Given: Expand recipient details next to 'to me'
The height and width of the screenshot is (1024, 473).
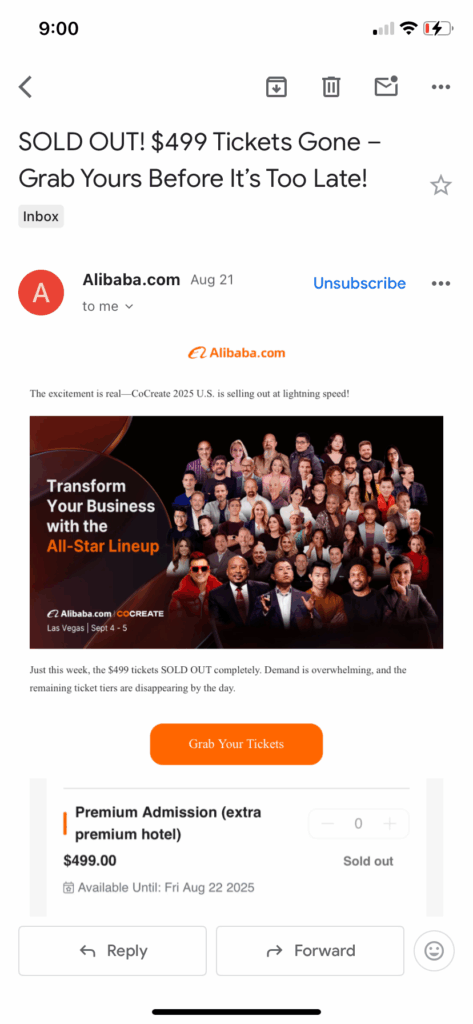Looking at the screenshot, I should click(x=129, y=306).
